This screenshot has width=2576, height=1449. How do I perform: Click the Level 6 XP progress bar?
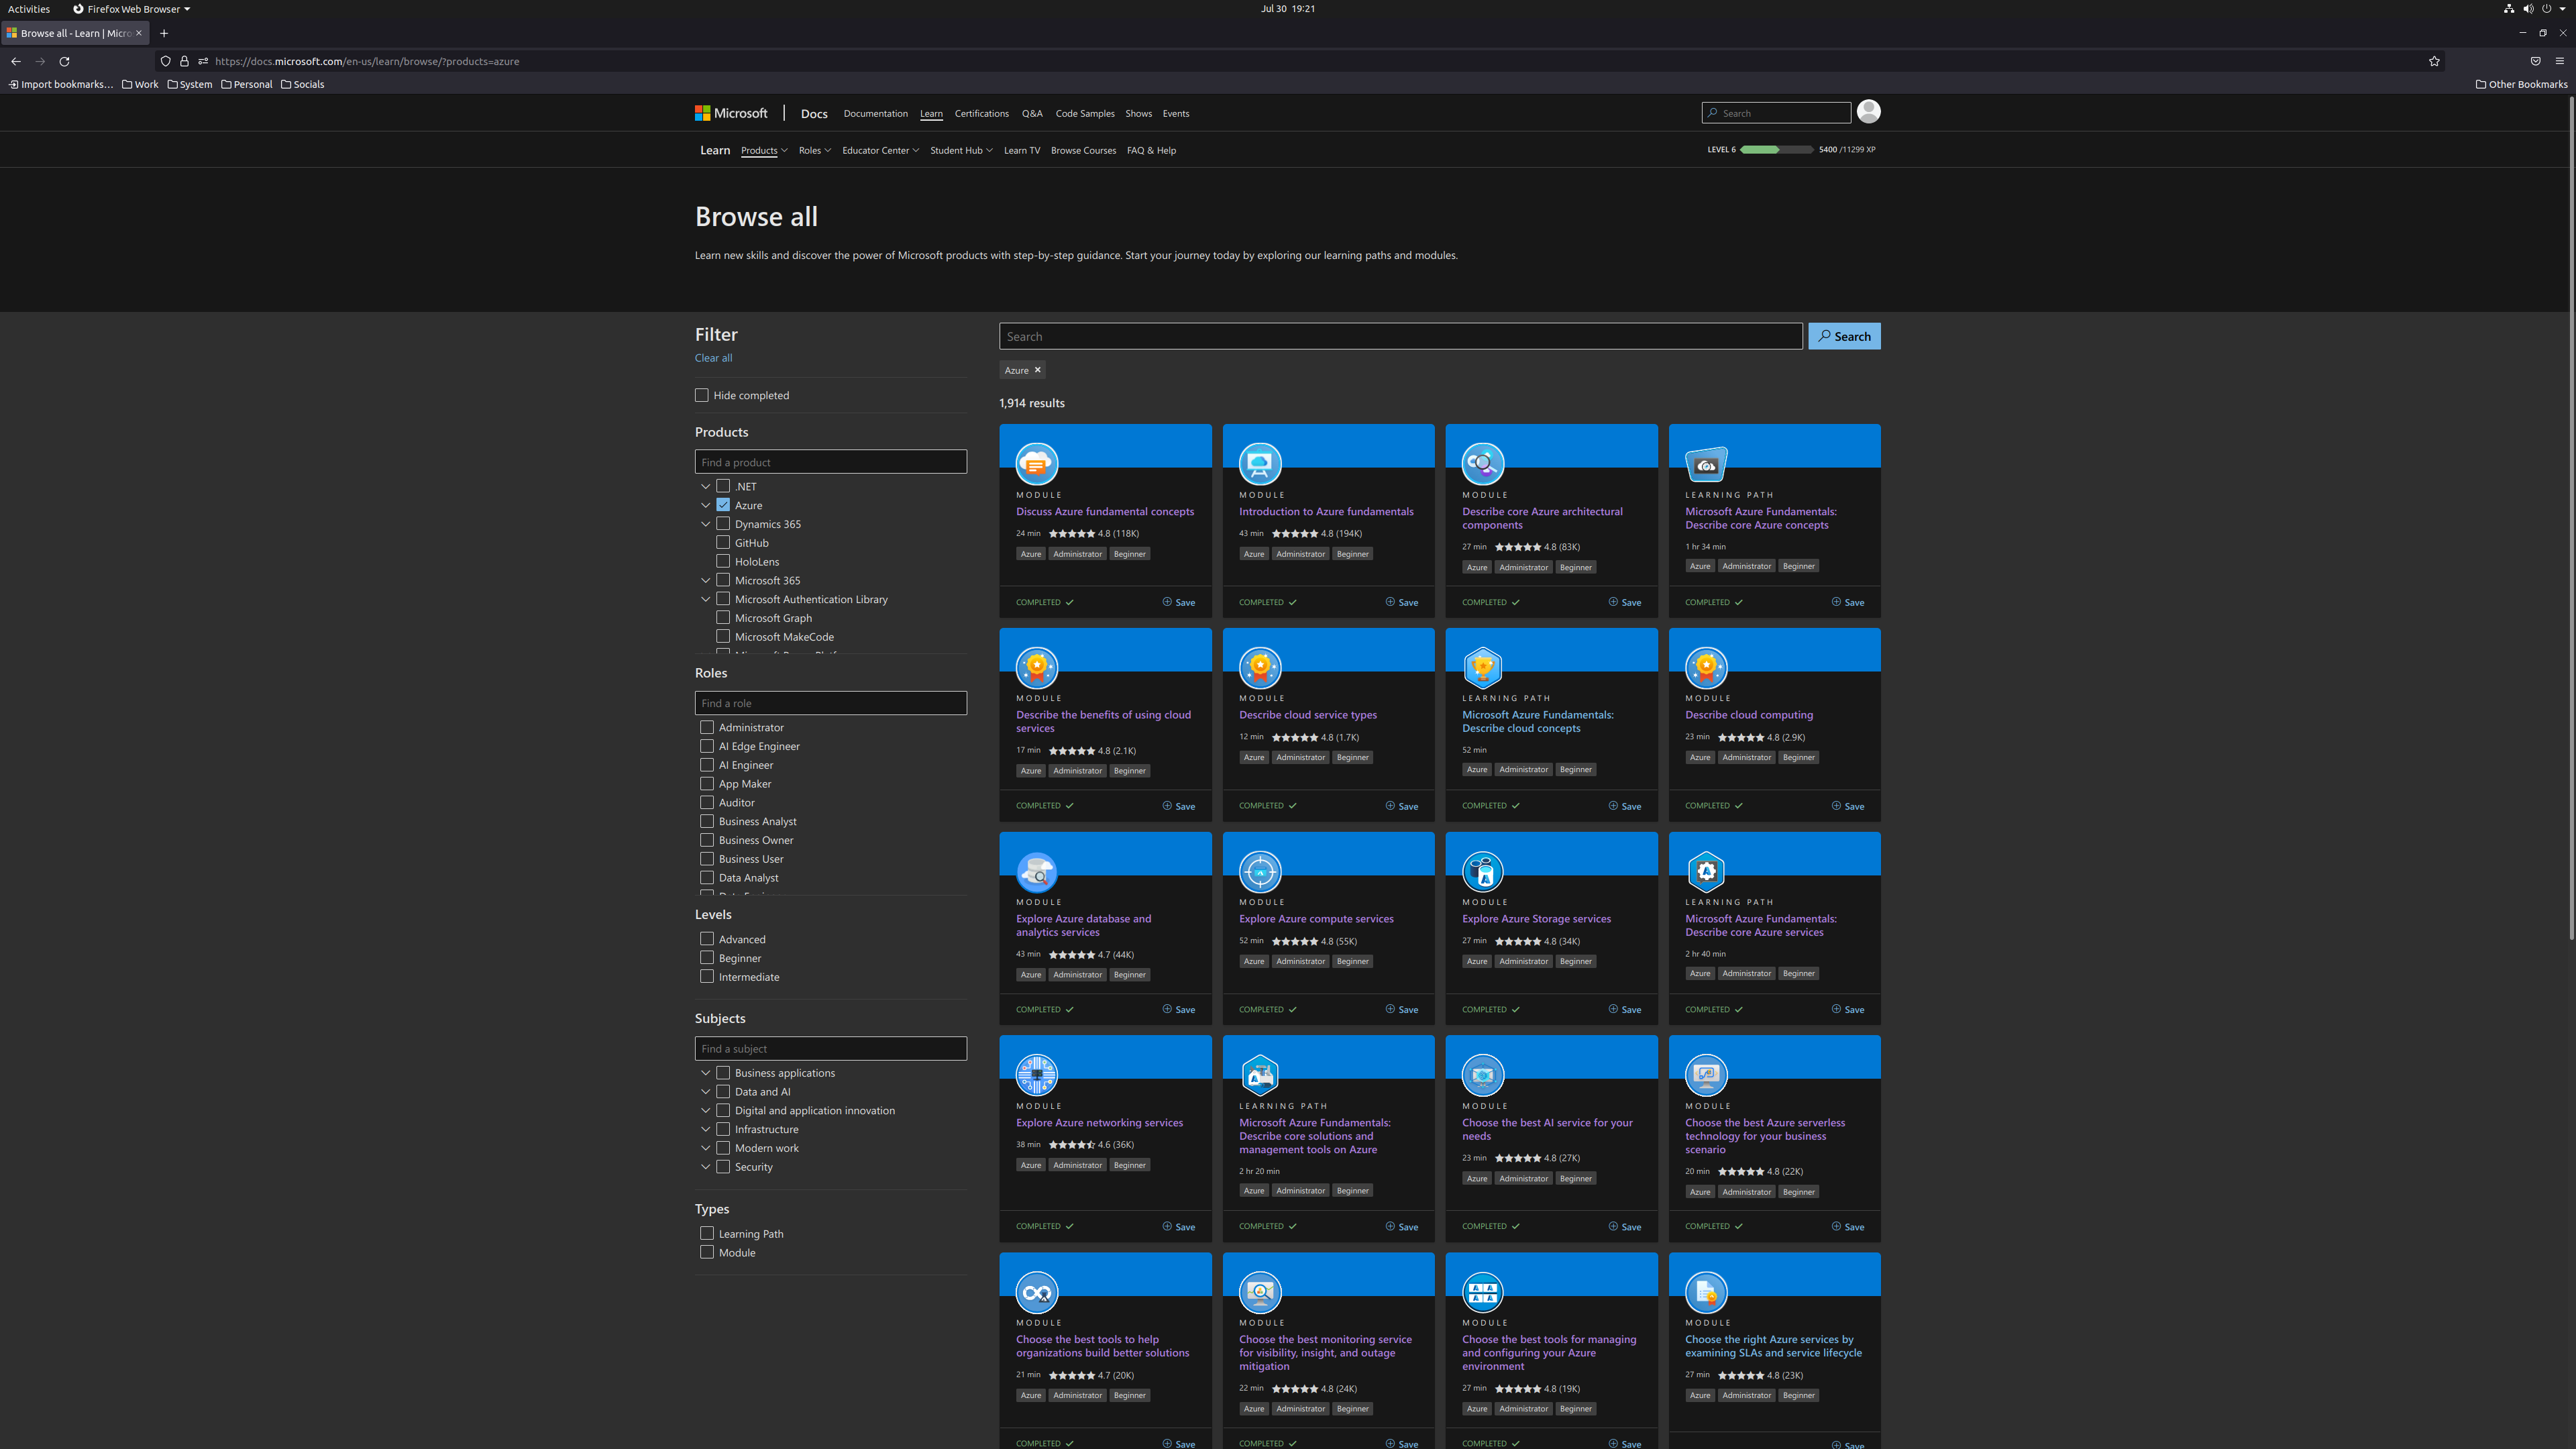pos(1776,149)
